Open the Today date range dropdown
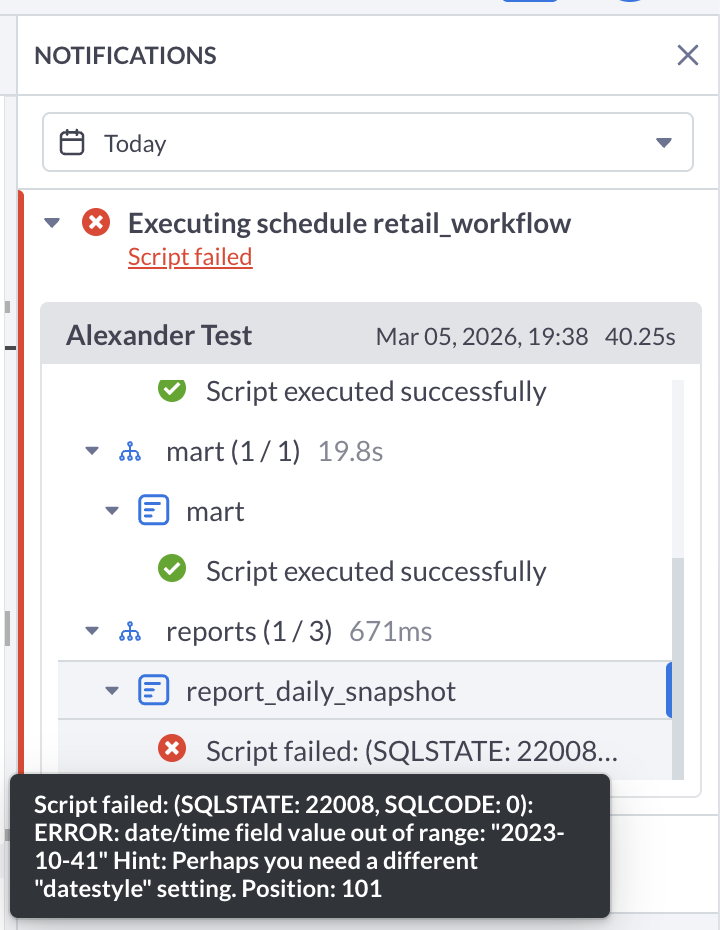This screenshot has width=720, height=930. coord(663,143)
